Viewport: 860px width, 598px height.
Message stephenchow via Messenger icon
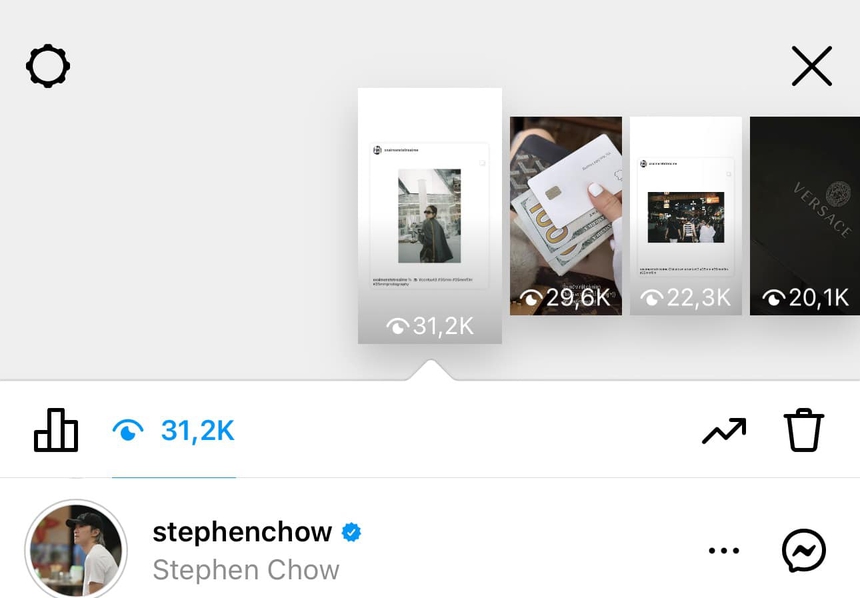coord(804,550)
